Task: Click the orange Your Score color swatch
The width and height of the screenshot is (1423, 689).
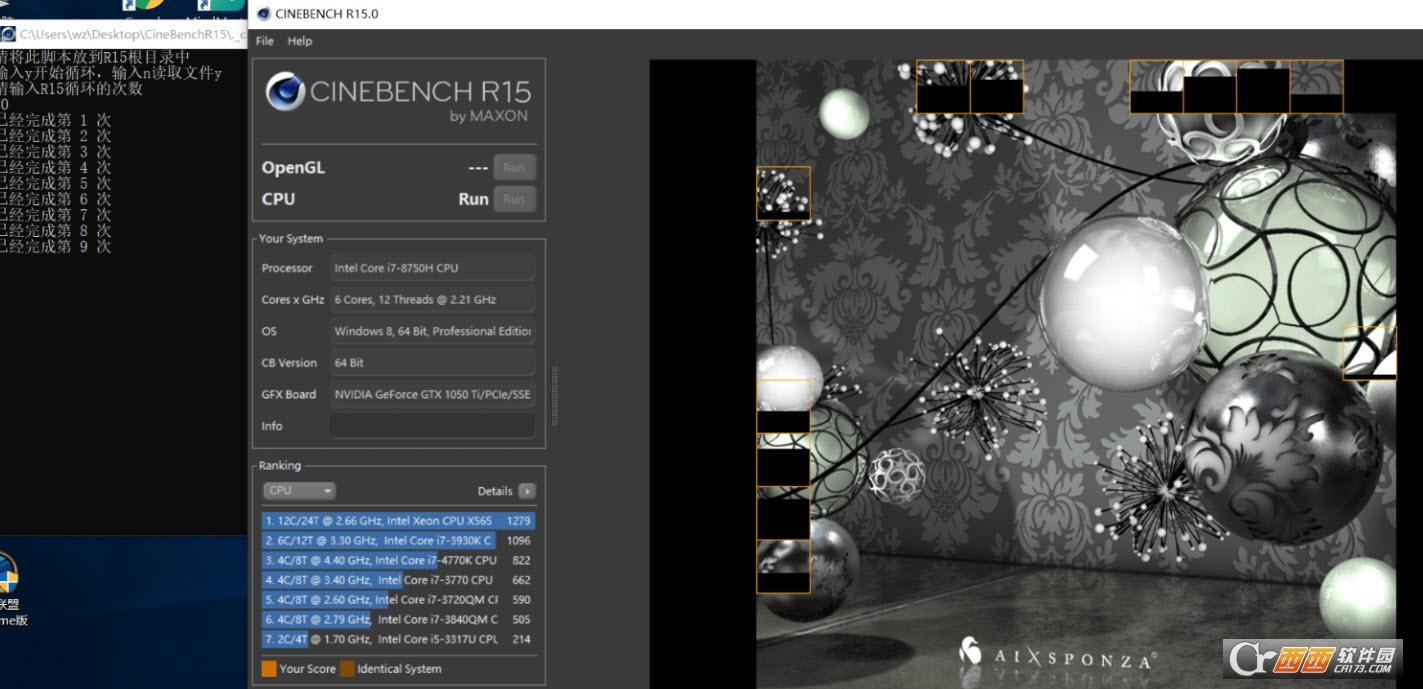Action: pos(269,669)
